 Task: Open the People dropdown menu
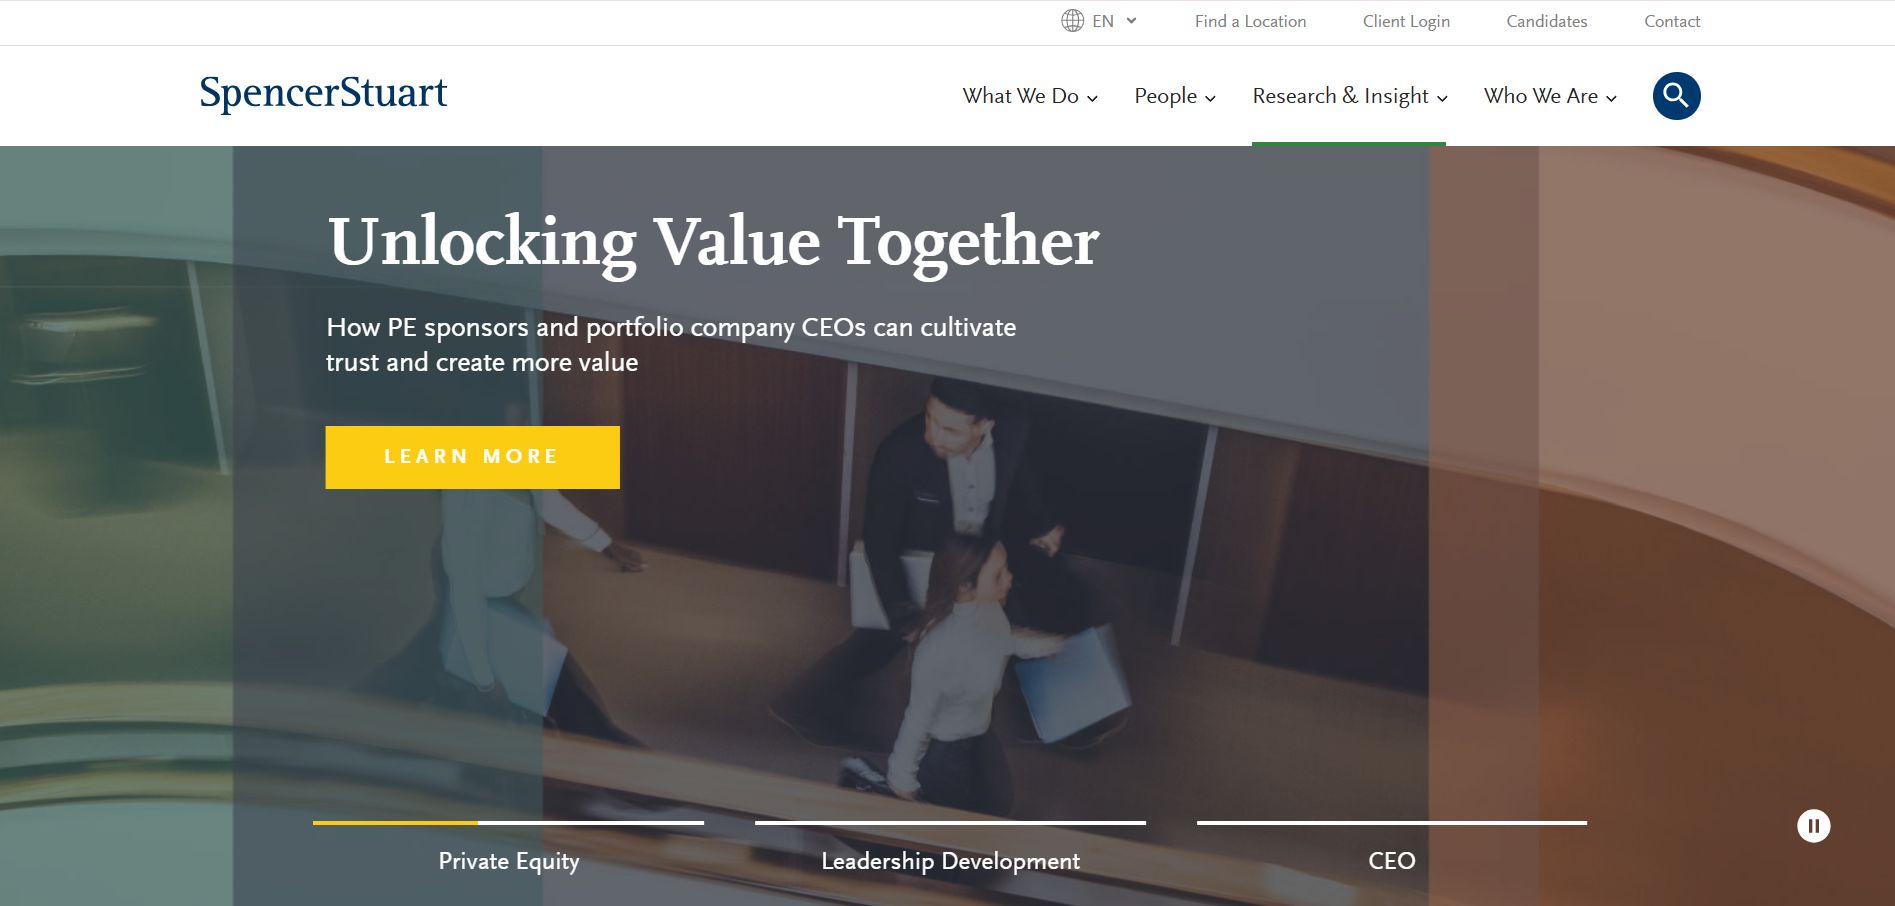click(x=1175, y=96)
